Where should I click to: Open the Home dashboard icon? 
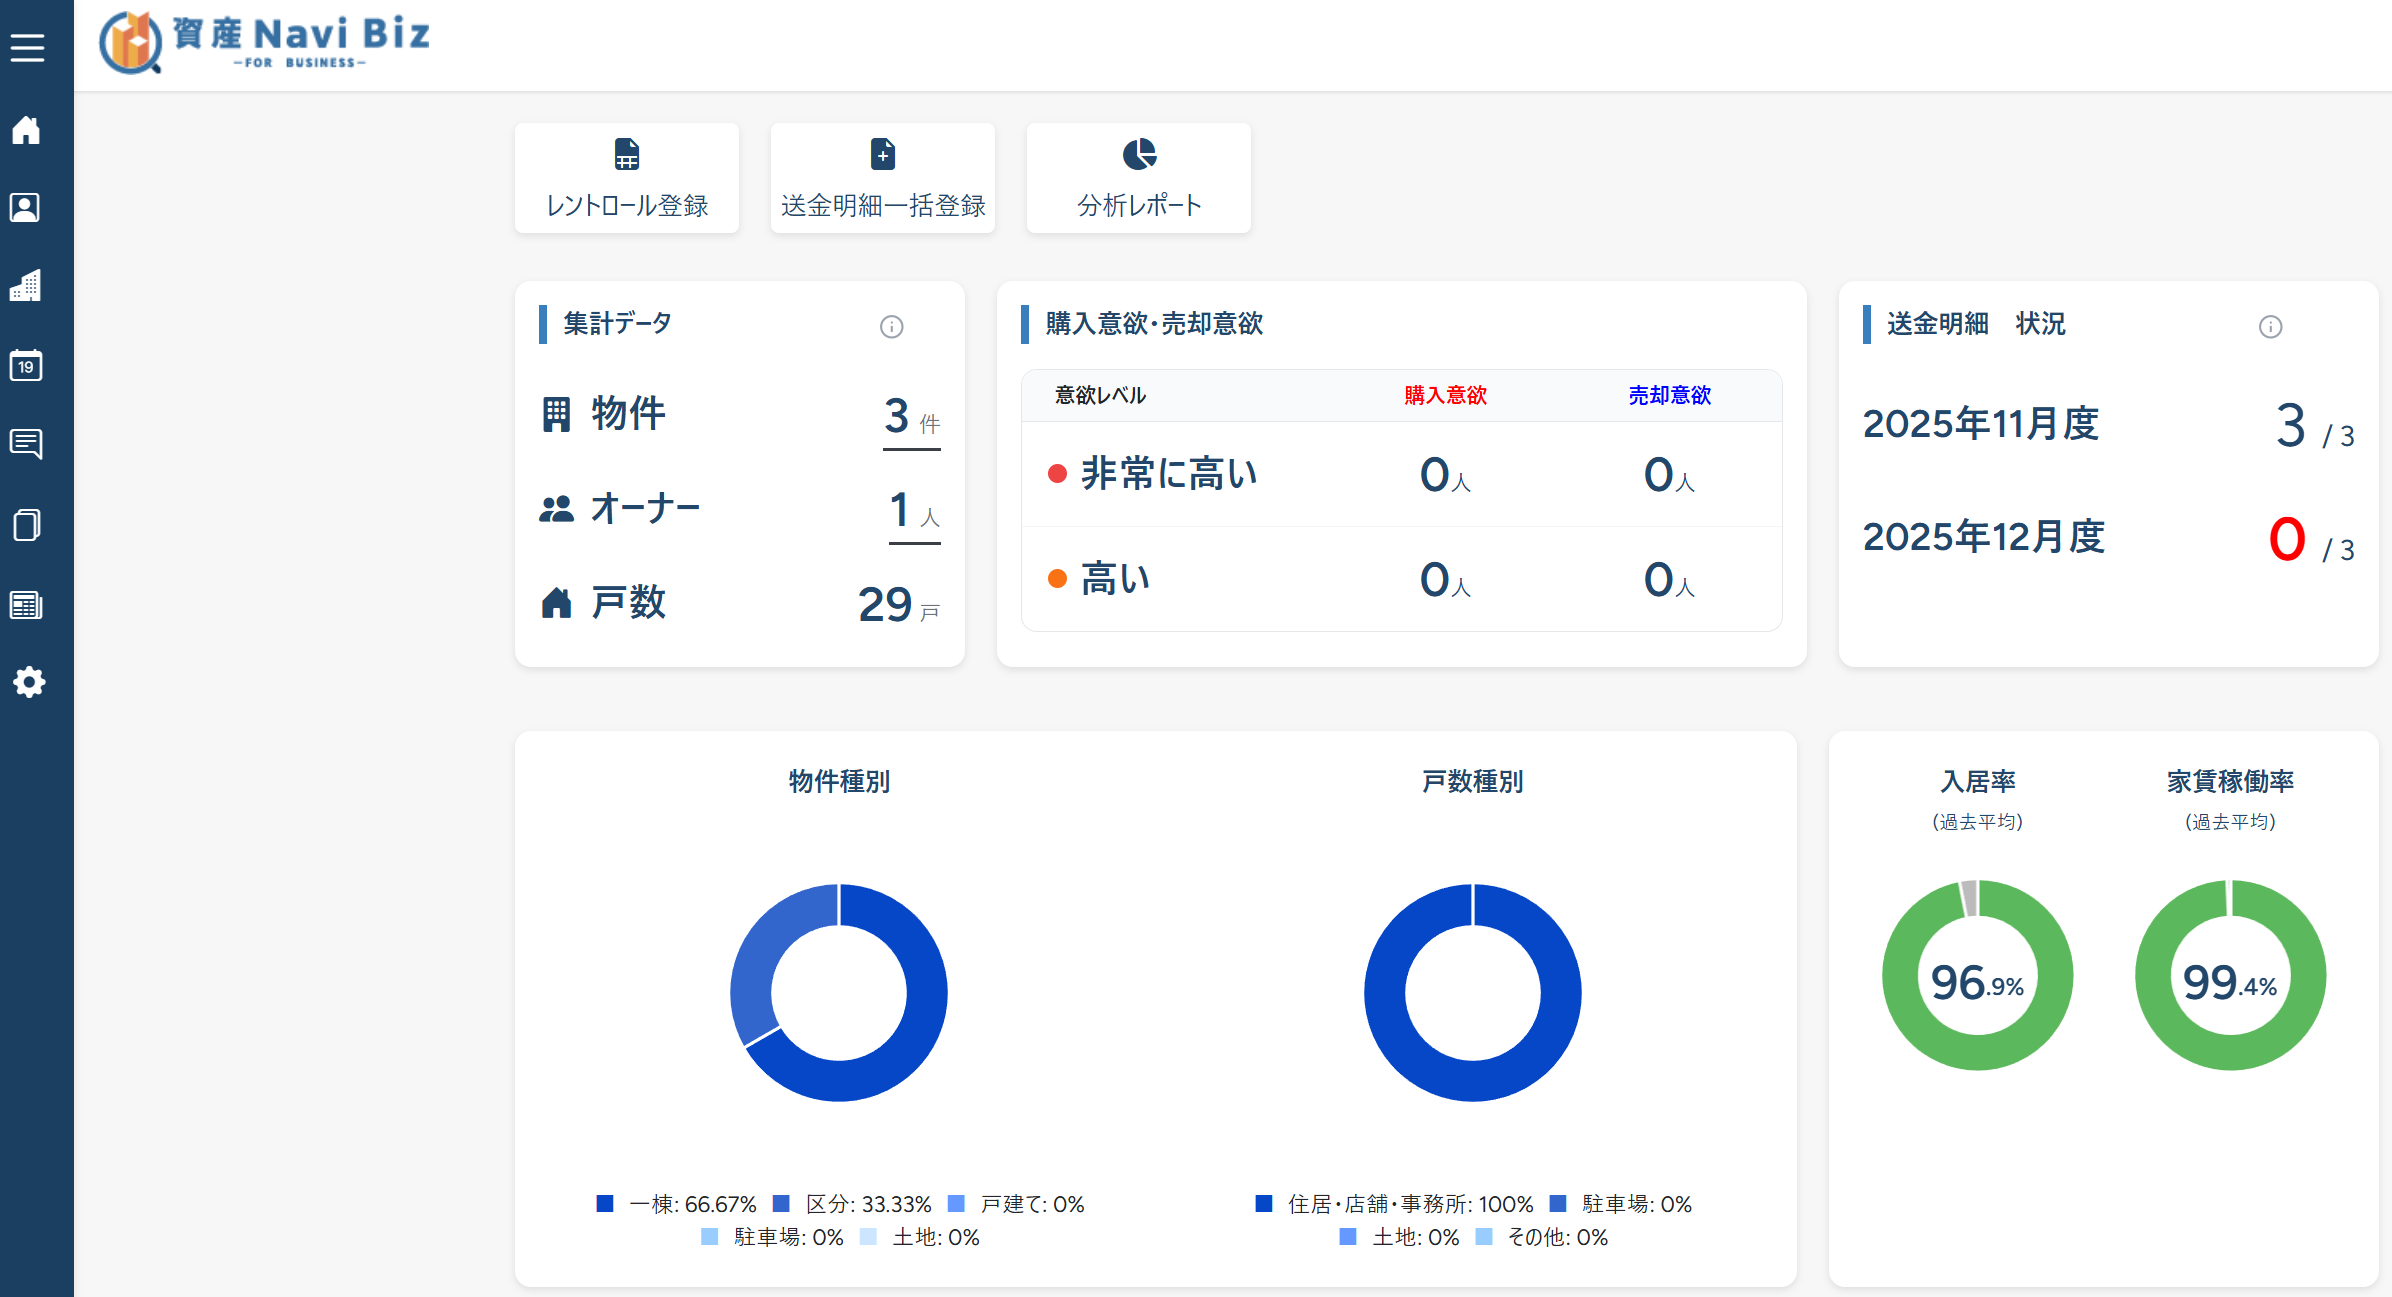[x=26, y=130]
